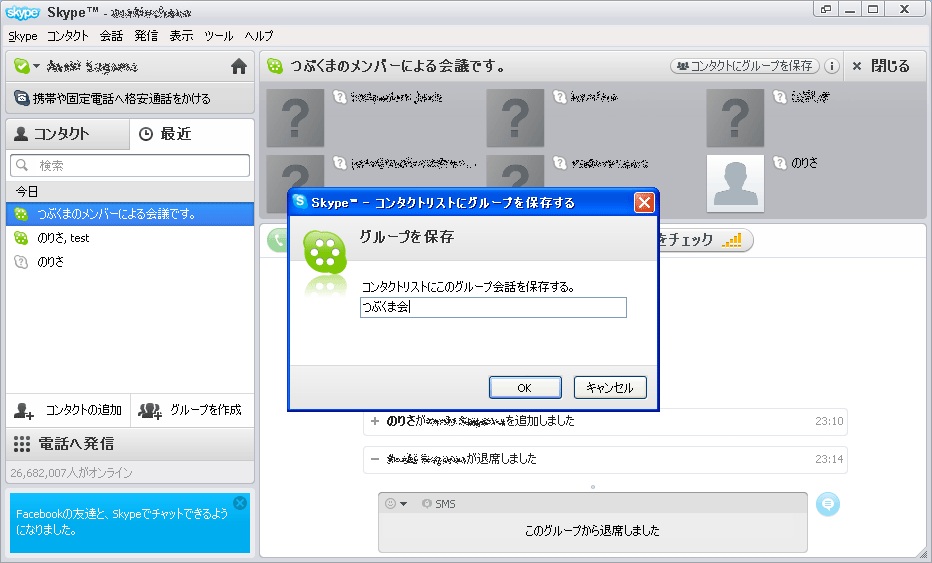Click the 今日 date group header

130,191
